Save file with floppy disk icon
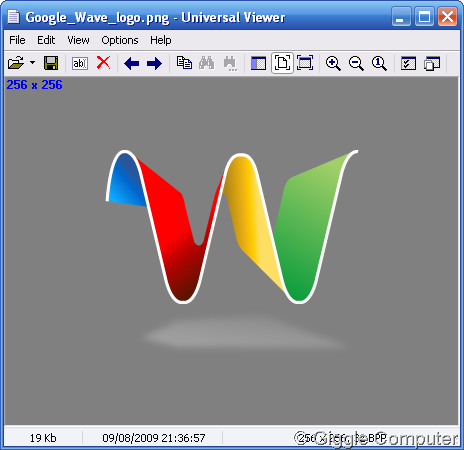This screenshot has height=450, width=464. coord(51,63)
